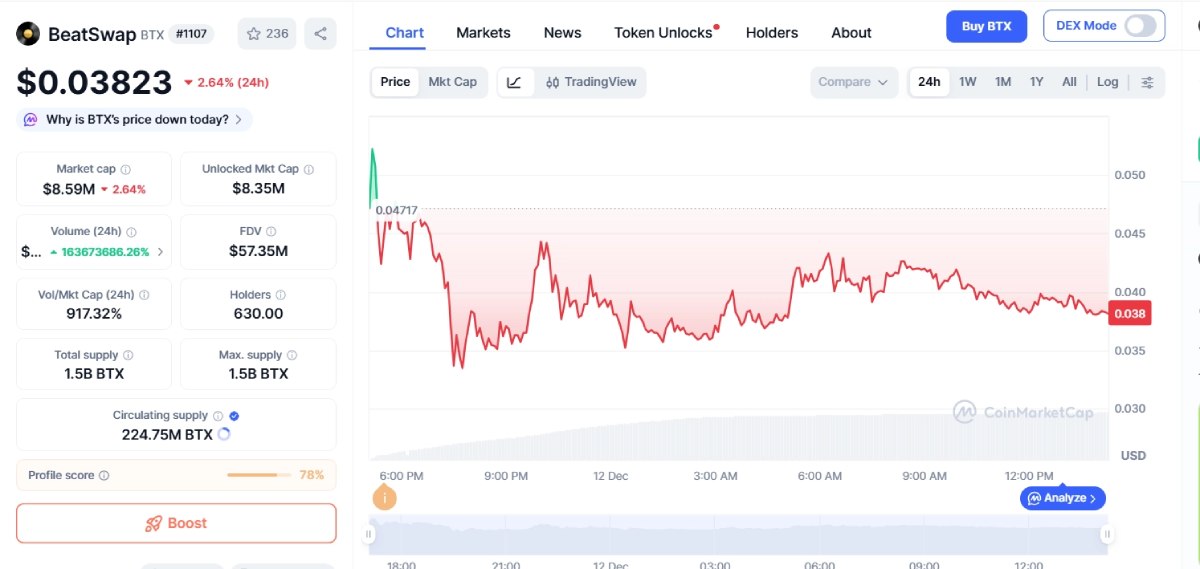Enable Log scale on chart
Screen dimensions: 1200x569
[1107, 82]
